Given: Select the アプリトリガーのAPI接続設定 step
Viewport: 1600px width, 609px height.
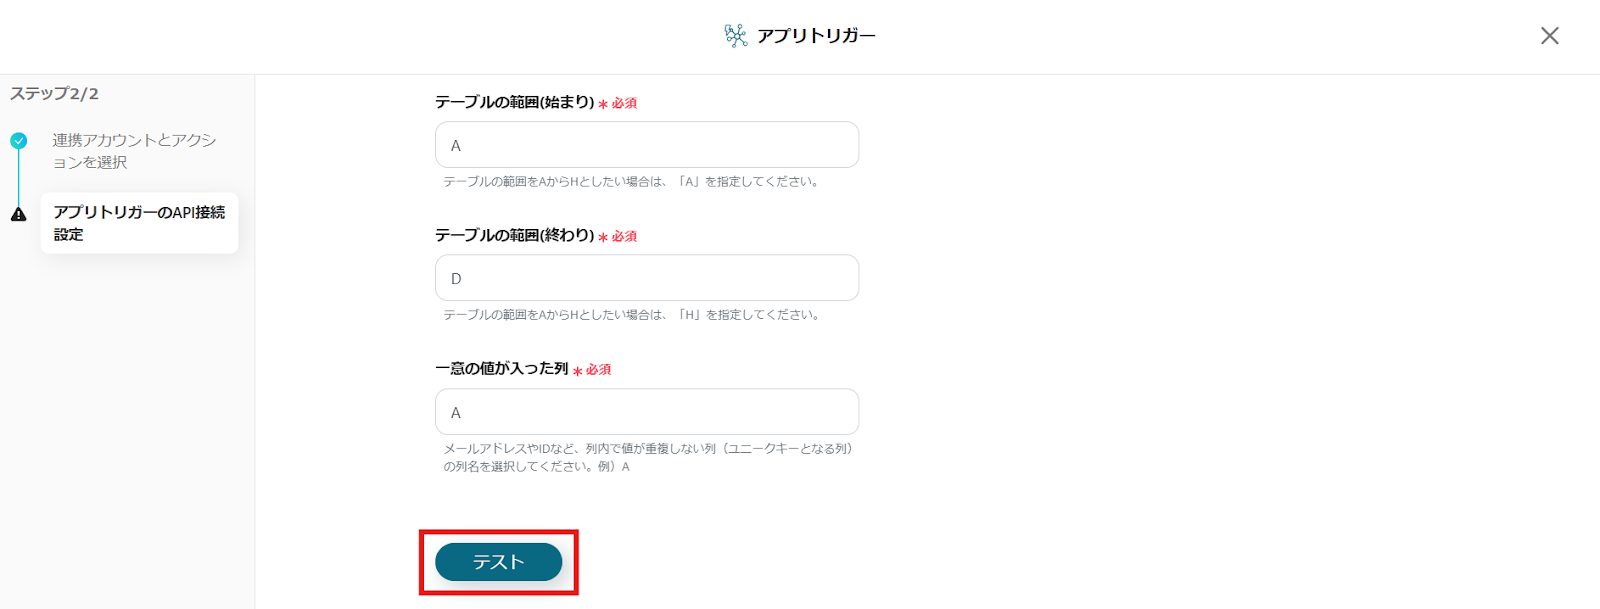Looking at the screenshot, I should (x=139, y=223).
